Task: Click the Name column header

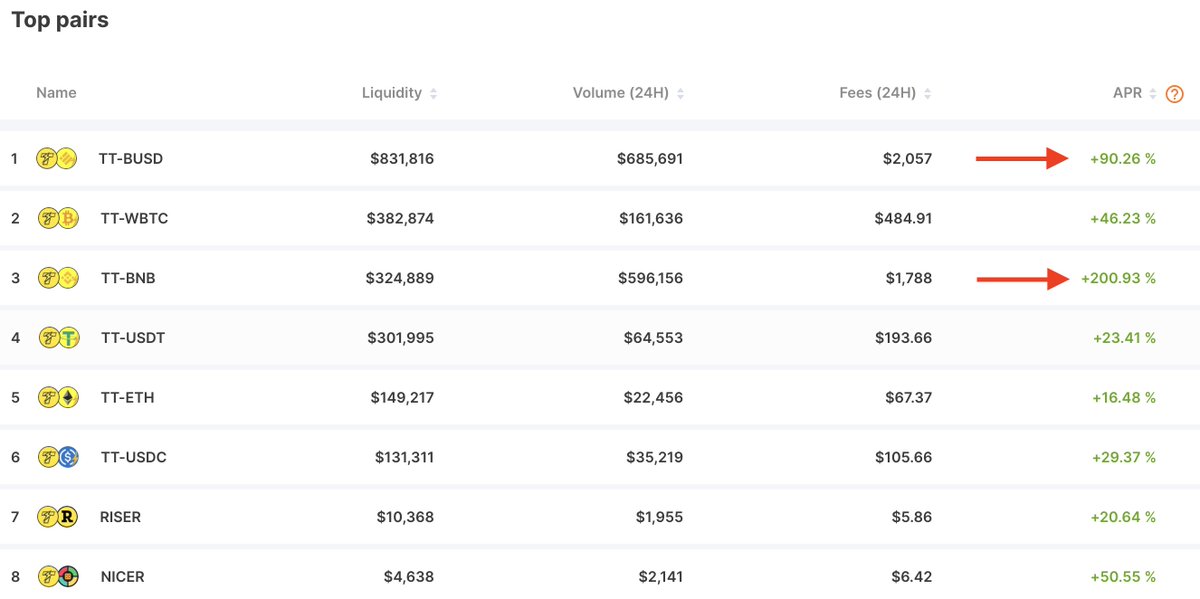Action: (x=56, y=93)
